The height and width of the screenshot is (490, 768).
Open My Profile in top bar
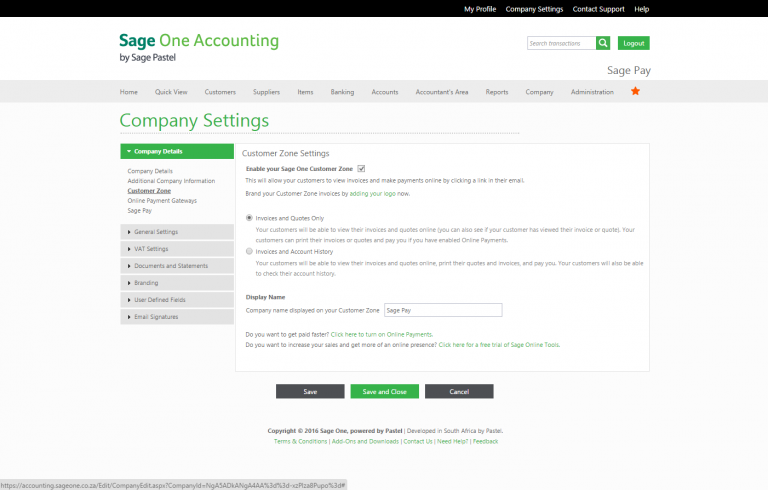(480, 9)
